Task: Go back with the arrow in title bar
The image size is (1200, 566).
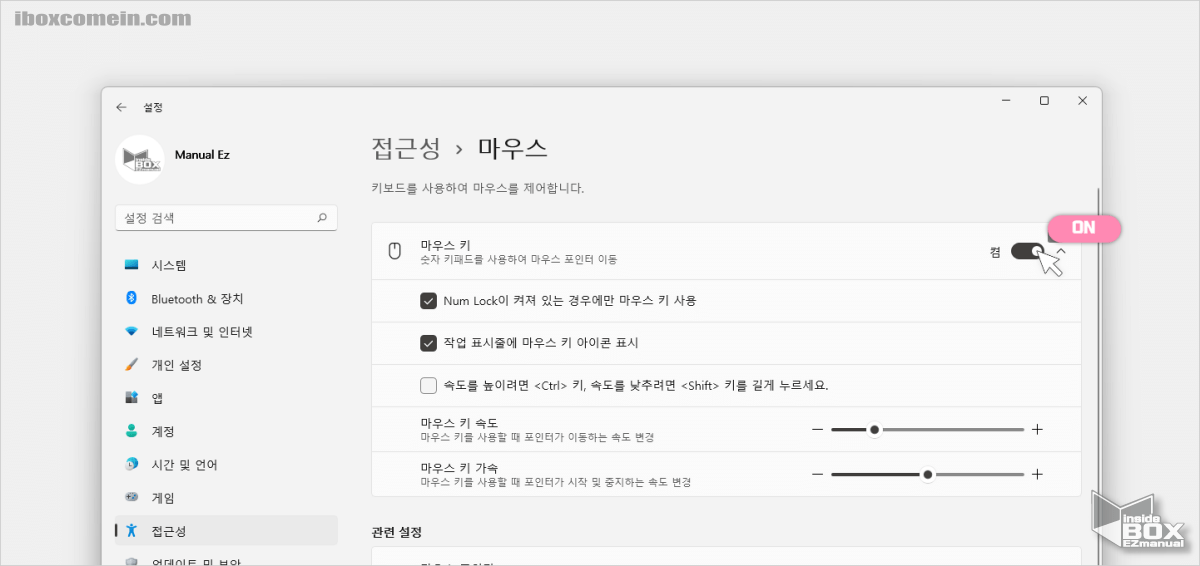Action: [x=121, y=107]
